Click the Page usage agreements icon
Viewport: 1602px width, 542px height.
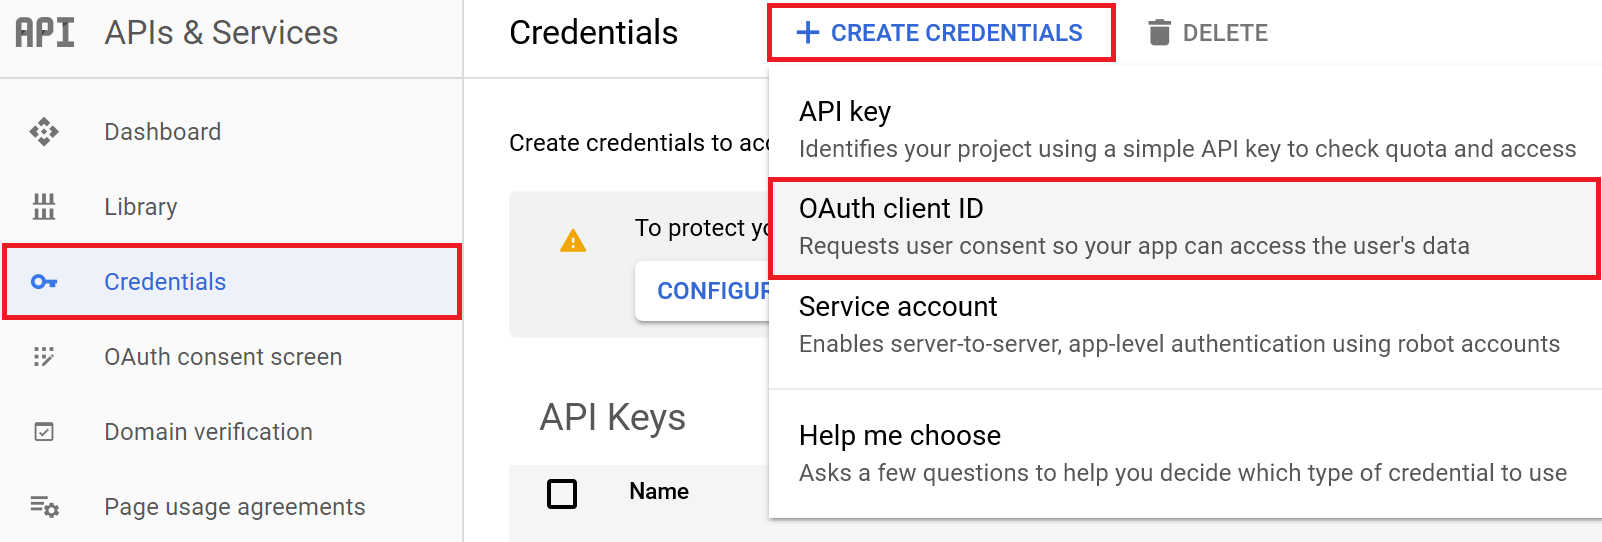(44, 507)
